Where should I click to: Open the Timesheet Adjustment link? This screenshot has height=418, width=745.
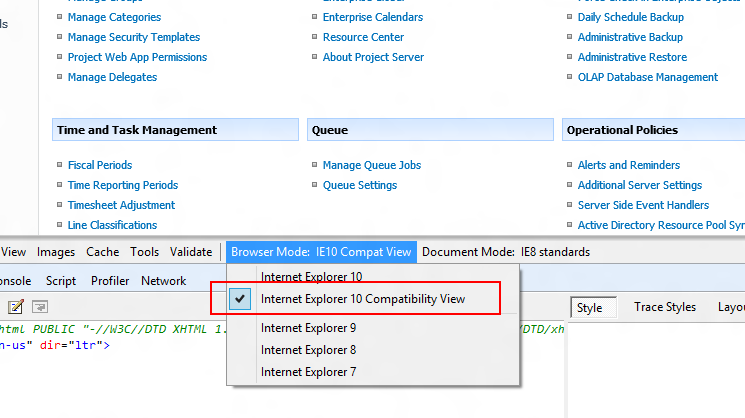121,205
